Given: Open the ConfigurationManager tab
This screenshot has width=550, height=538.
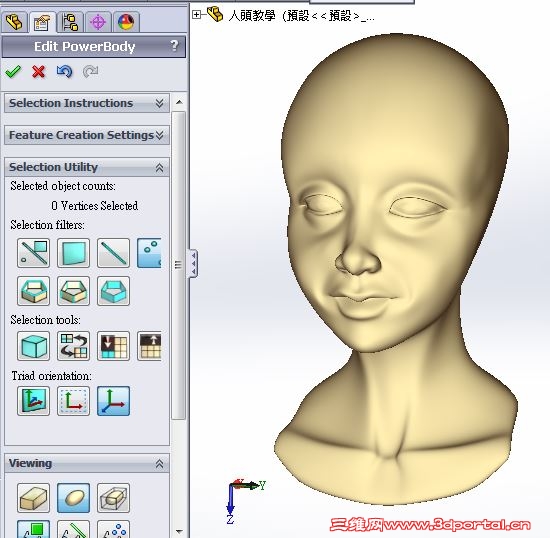Looking at the screenshot, I should (70, 22).
